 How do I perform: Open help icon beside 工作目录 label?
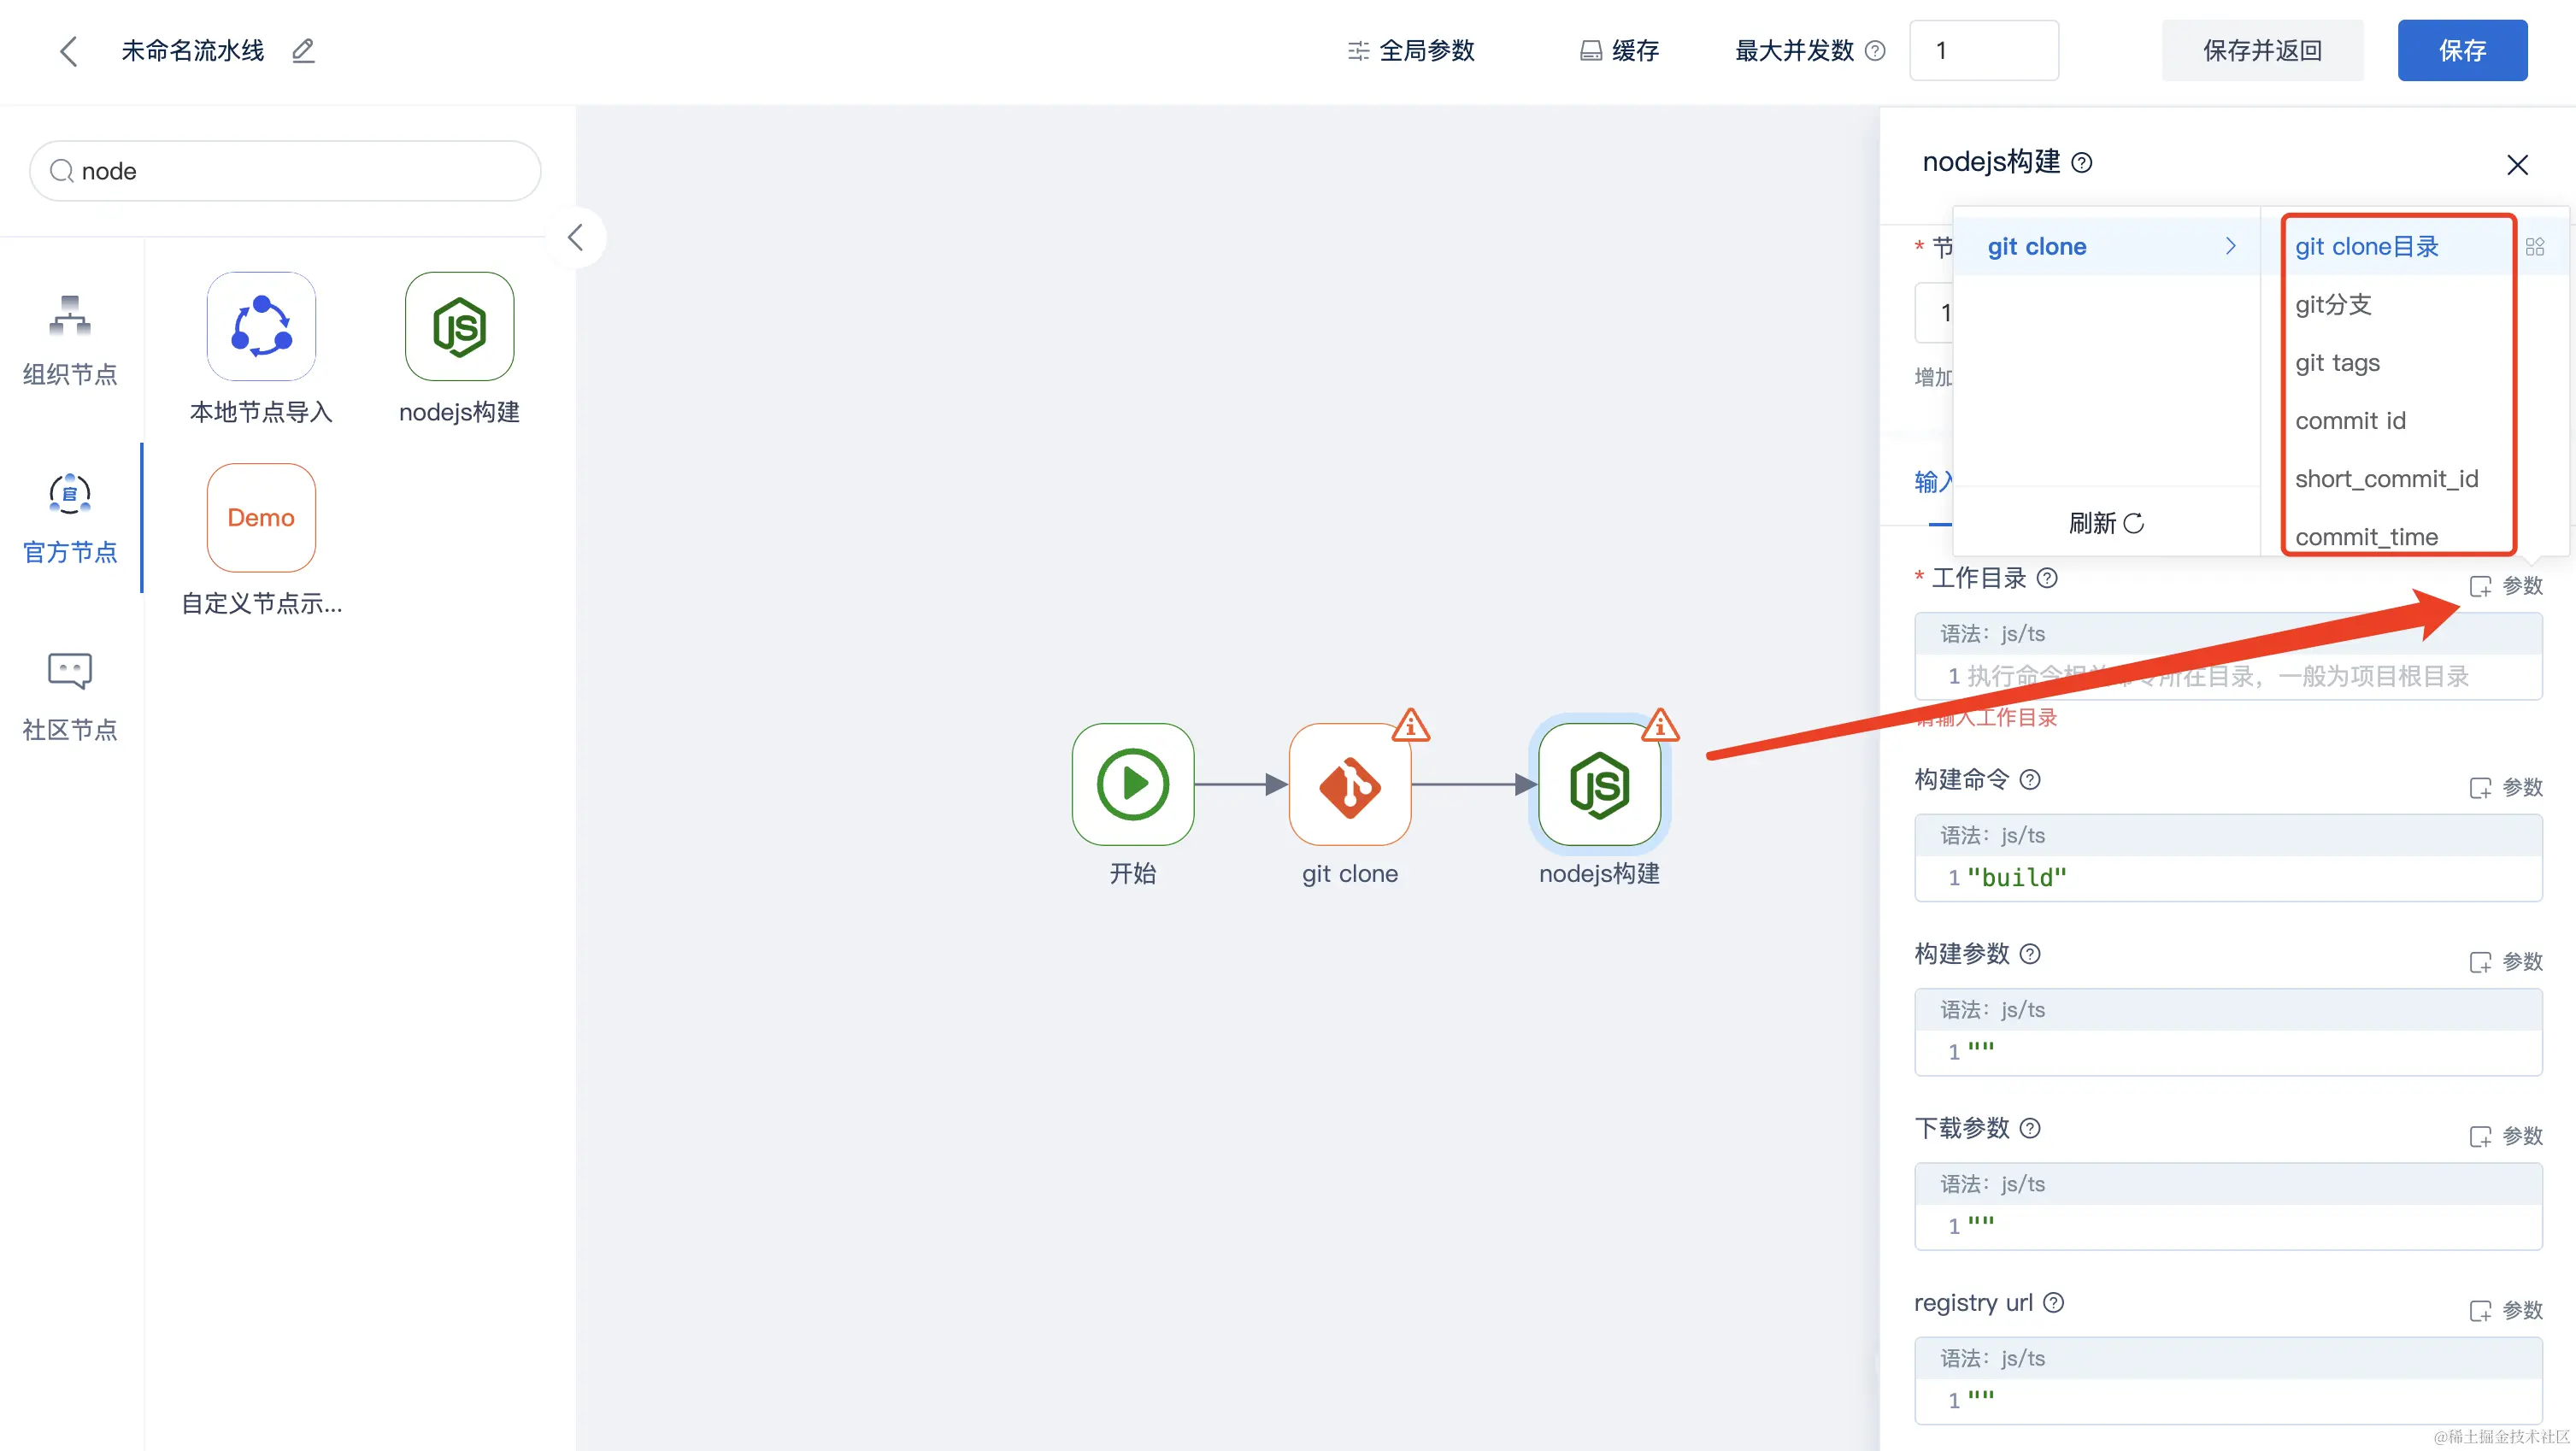click(x=2047, y=578)
